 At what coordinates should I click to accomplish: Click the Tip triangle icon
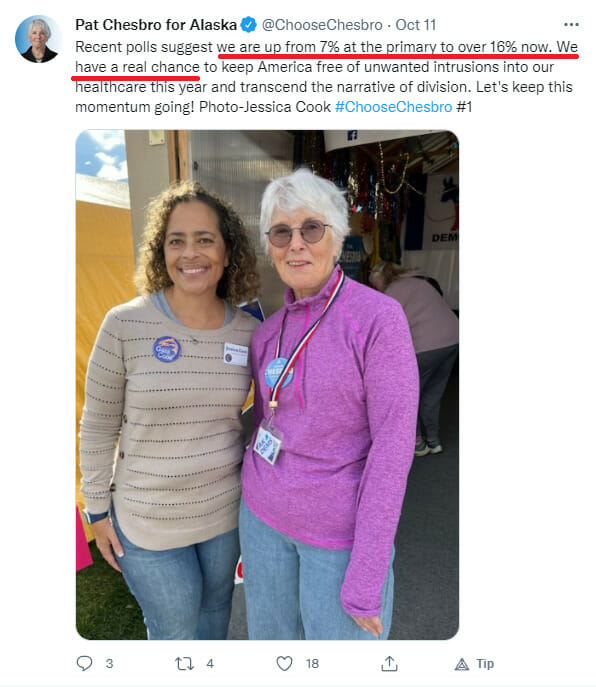[x=461, y=665]
